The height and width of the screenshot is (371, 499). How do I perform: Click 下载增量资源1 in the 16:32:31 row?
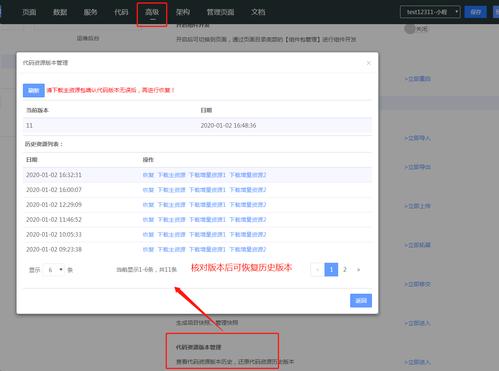[x=207, y=175]
